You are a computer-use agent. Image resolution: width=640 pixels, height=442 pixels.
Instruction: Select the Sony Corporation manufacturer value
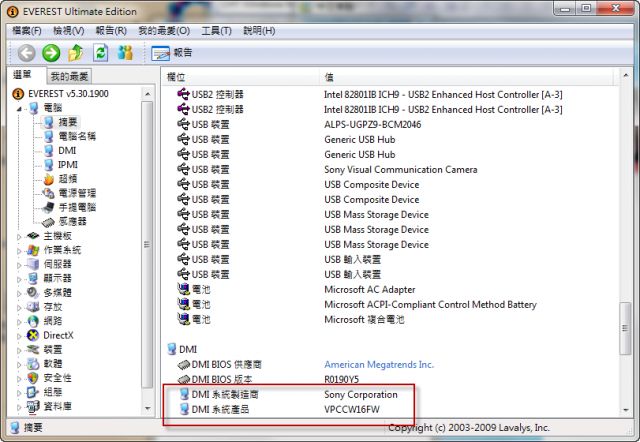(361, 395)
